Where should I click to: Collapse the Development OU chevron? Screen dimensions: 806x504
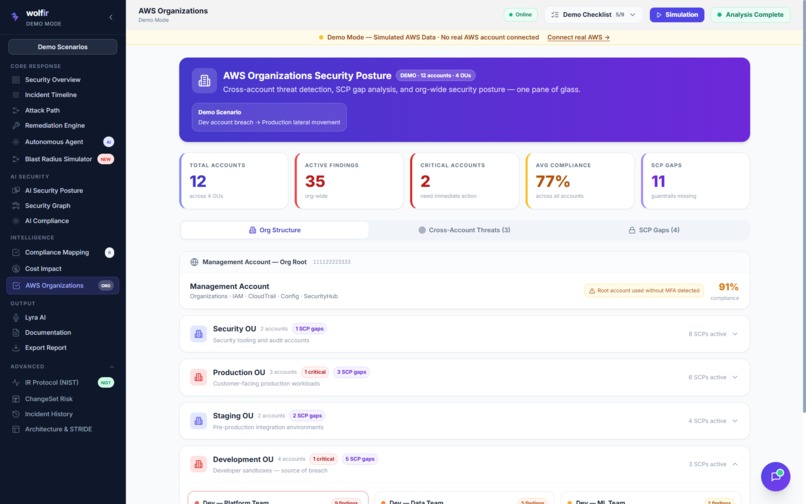735,464
